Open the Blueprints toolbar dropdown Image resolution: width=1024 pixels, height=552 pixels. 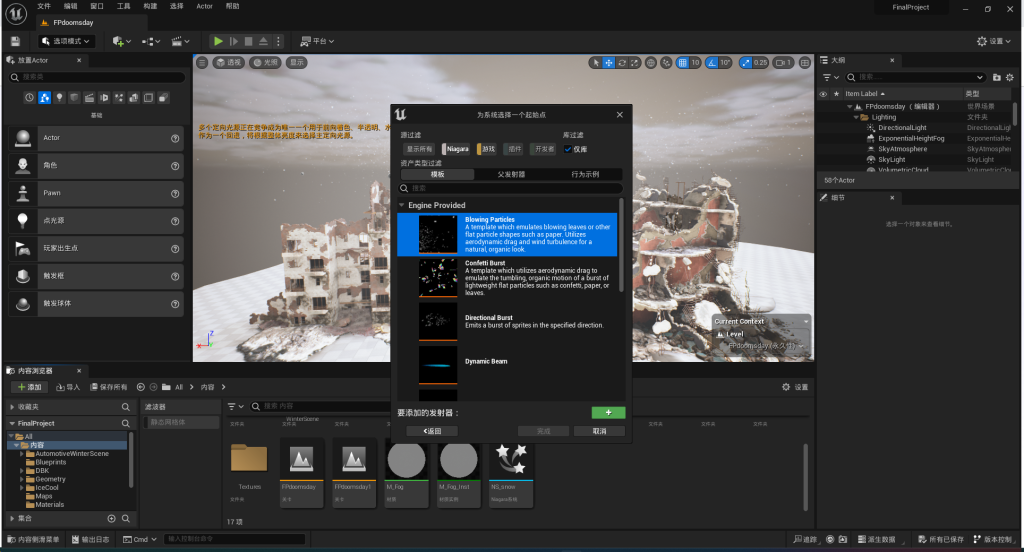tap(151, 41)
